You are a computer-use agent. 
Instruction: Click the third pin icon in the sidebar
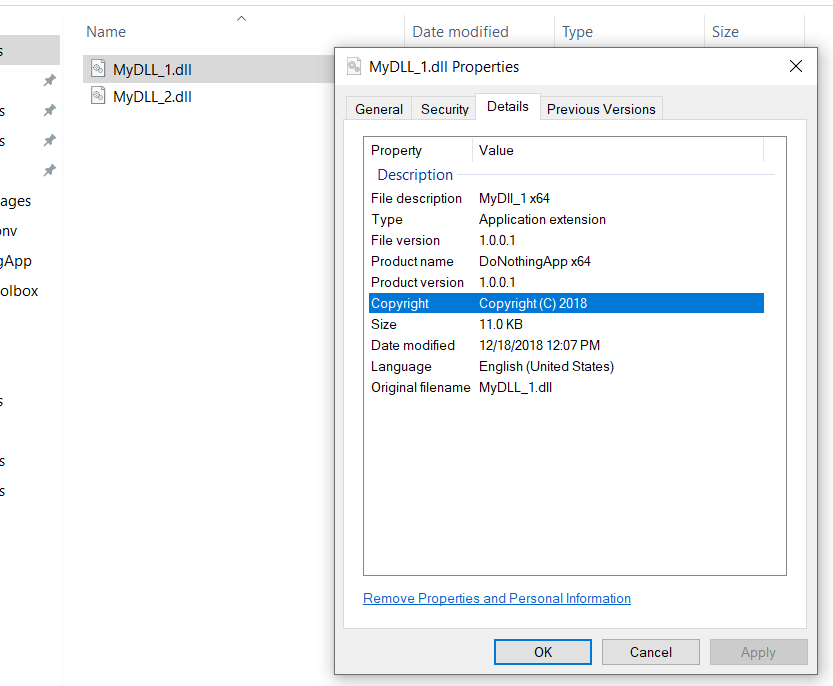coord(49,140)
